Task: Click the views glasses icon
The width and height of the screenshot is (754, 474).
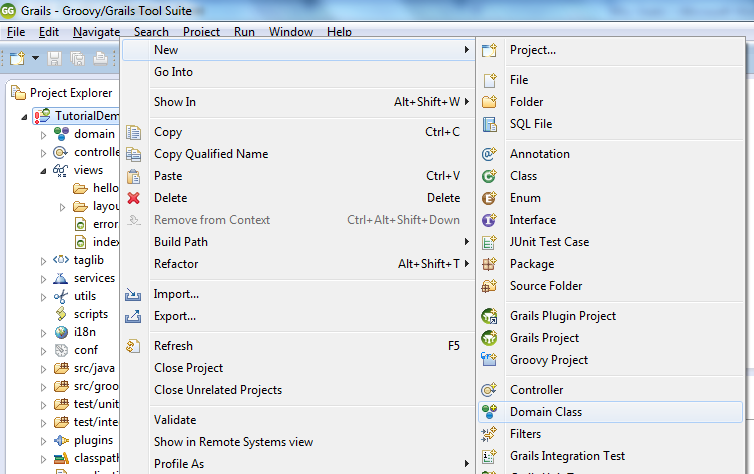Action: coord(60,170)
